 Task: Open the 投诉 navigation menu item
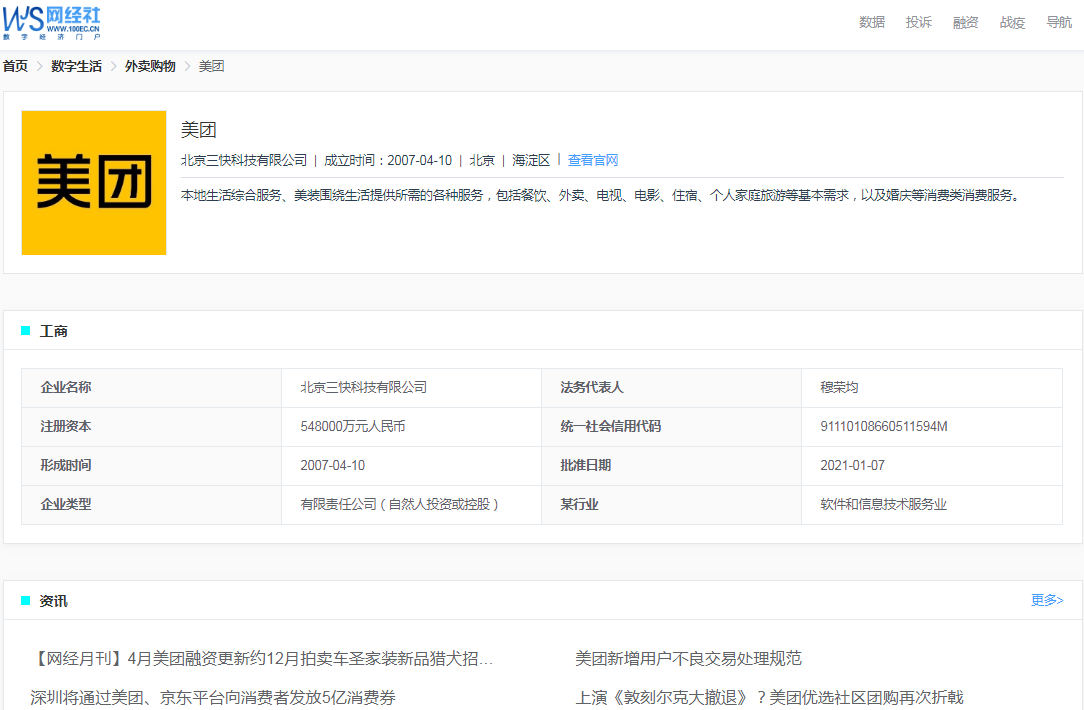918,22
